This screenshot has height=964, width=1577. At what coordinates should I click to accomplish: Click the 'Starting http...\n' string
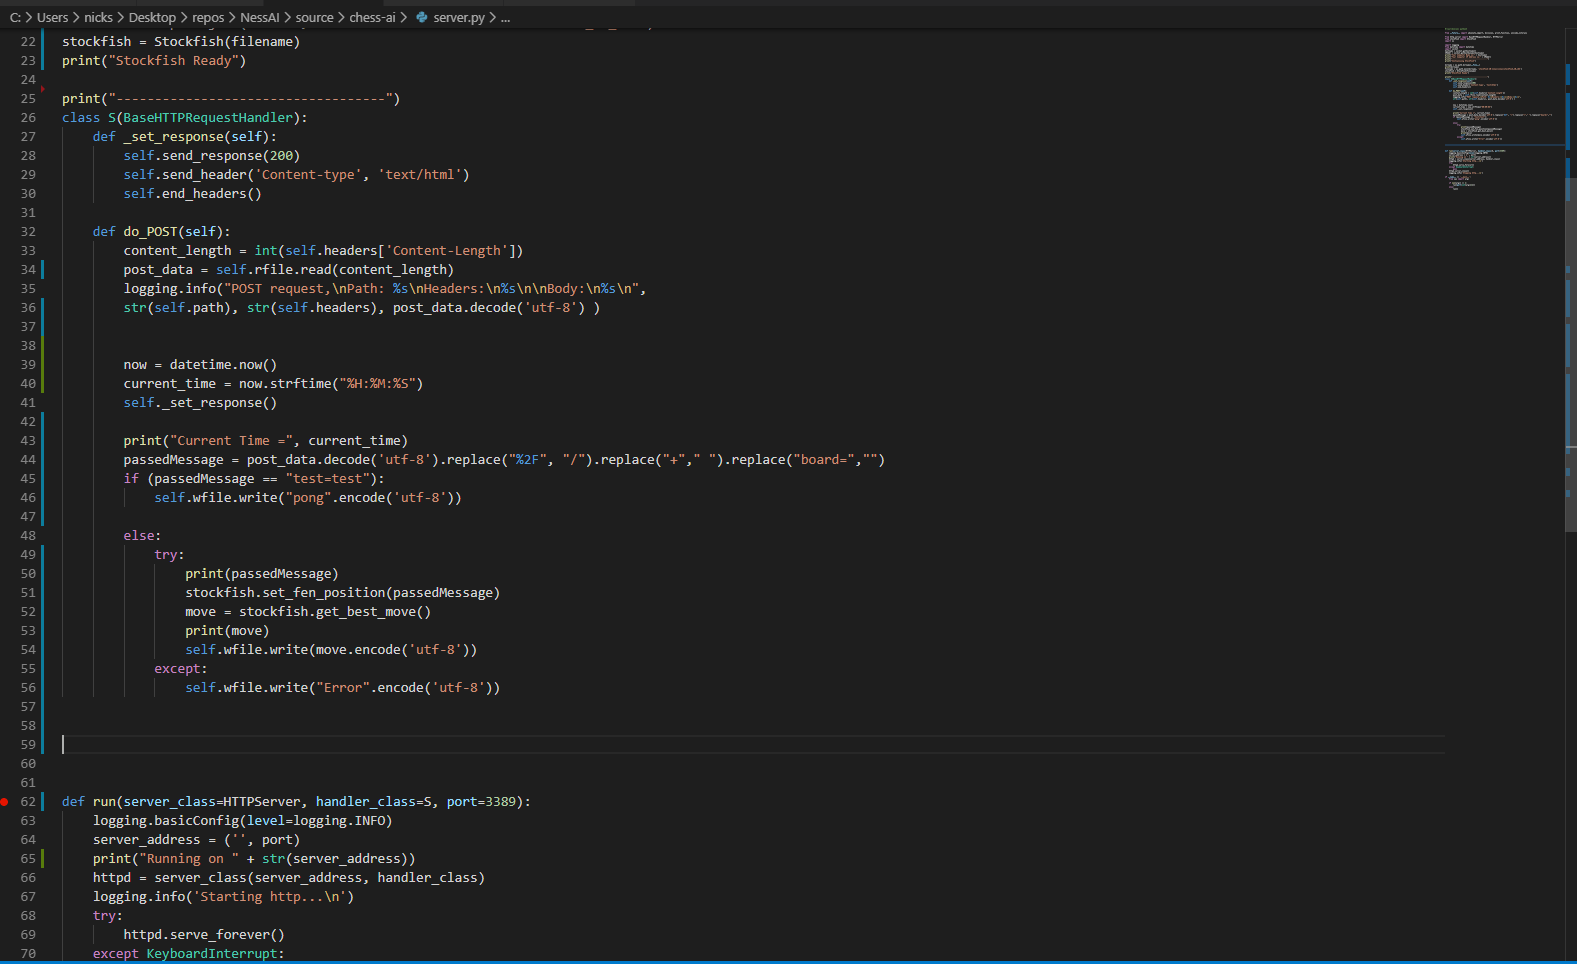[270, 897]
